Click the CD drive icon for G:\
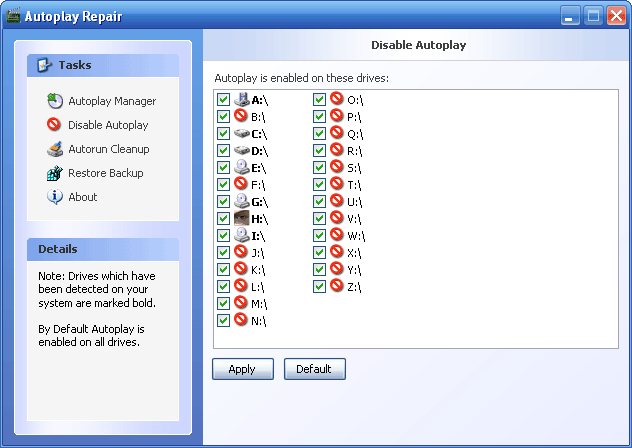The image size is (632, 448). coord(242,201)
